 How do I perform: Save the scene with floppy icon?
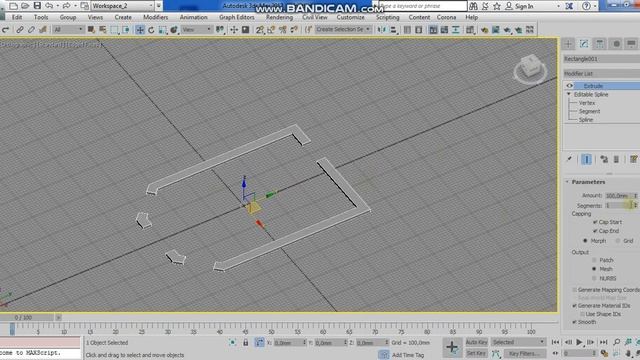tap(37, 6)
